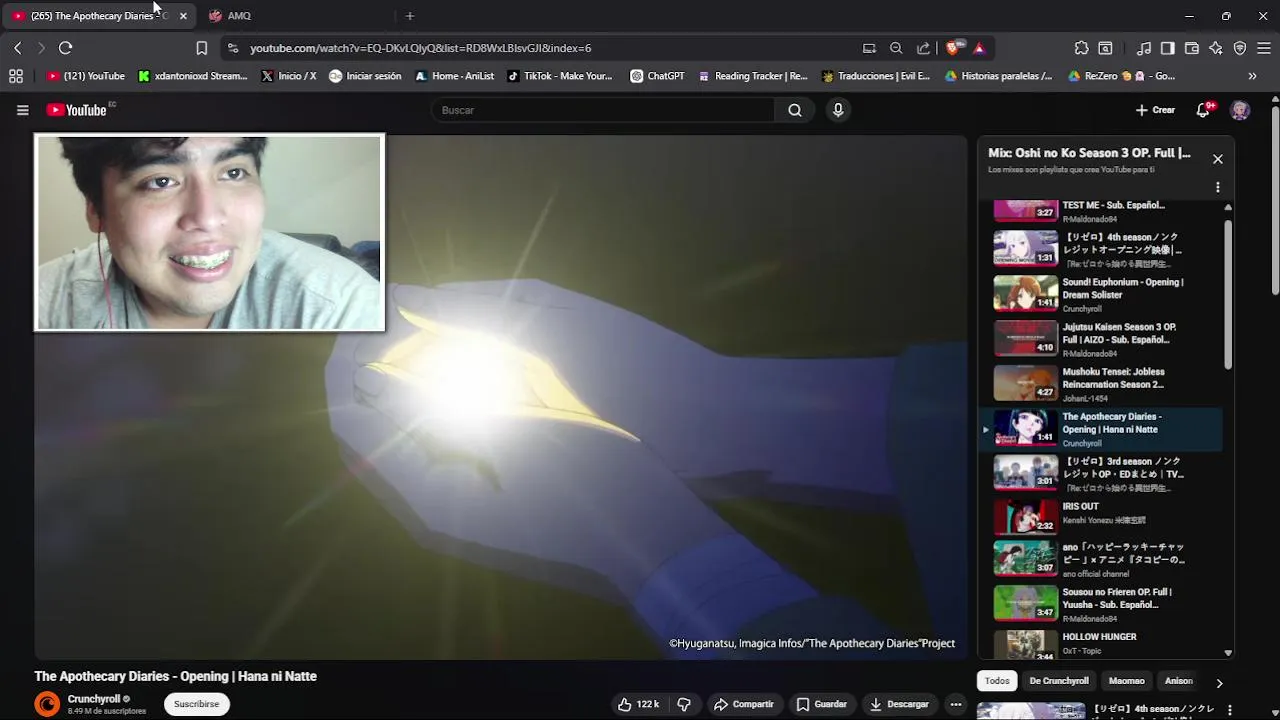The width and height of the screenshot is (1280, 720).
Task: Go to the YouTube home logo
Action: (x=77, y=110)
